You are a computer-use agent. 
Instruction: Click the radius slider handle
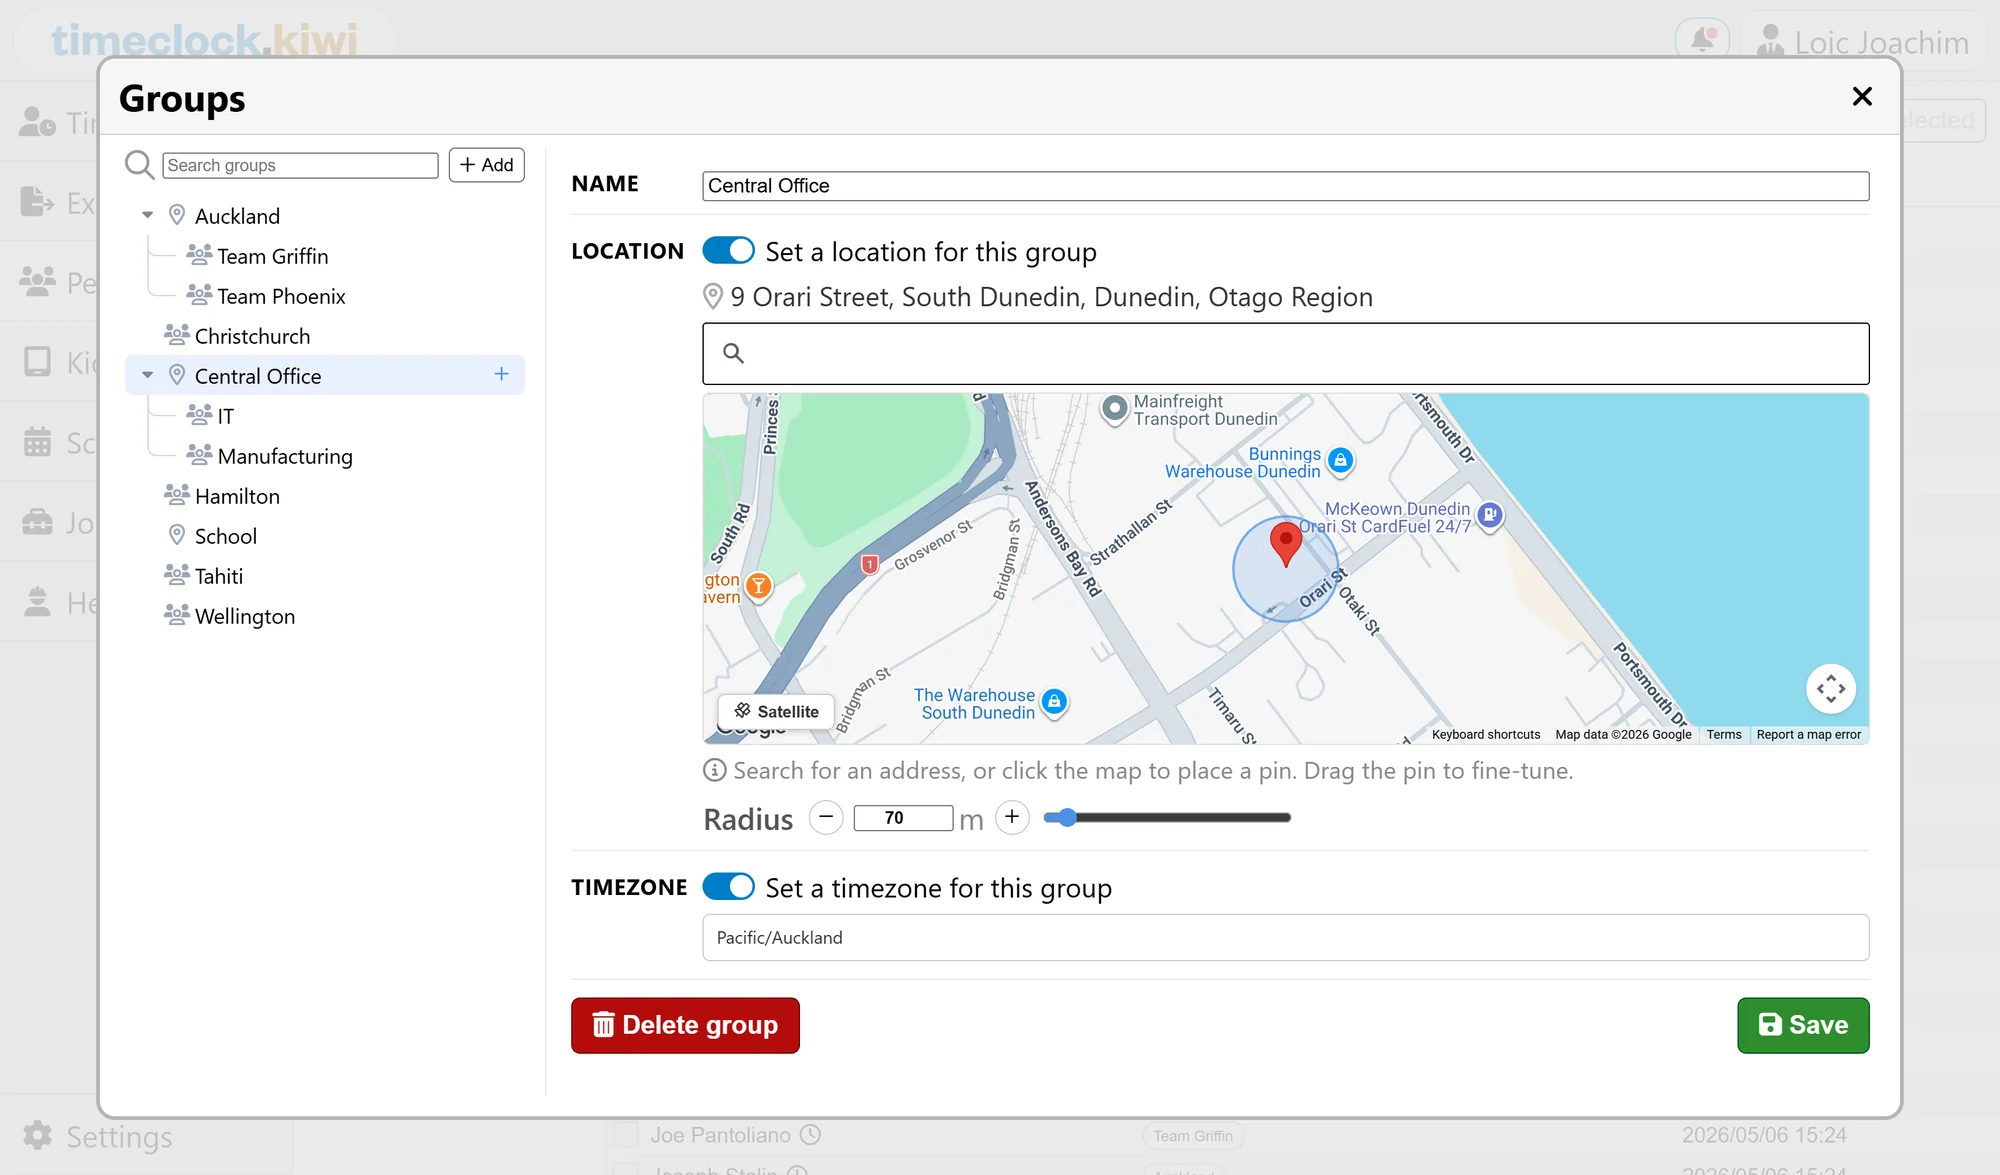(1067, 817)
